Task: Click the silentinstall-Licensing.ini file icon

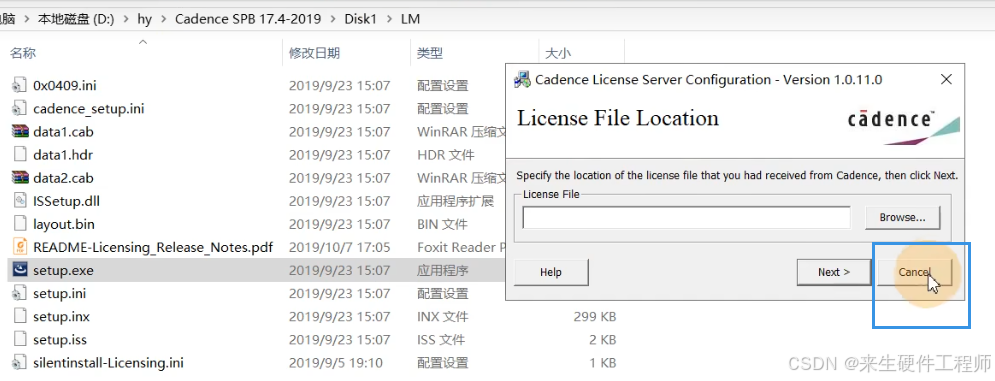Action: (x=20, y=363)
